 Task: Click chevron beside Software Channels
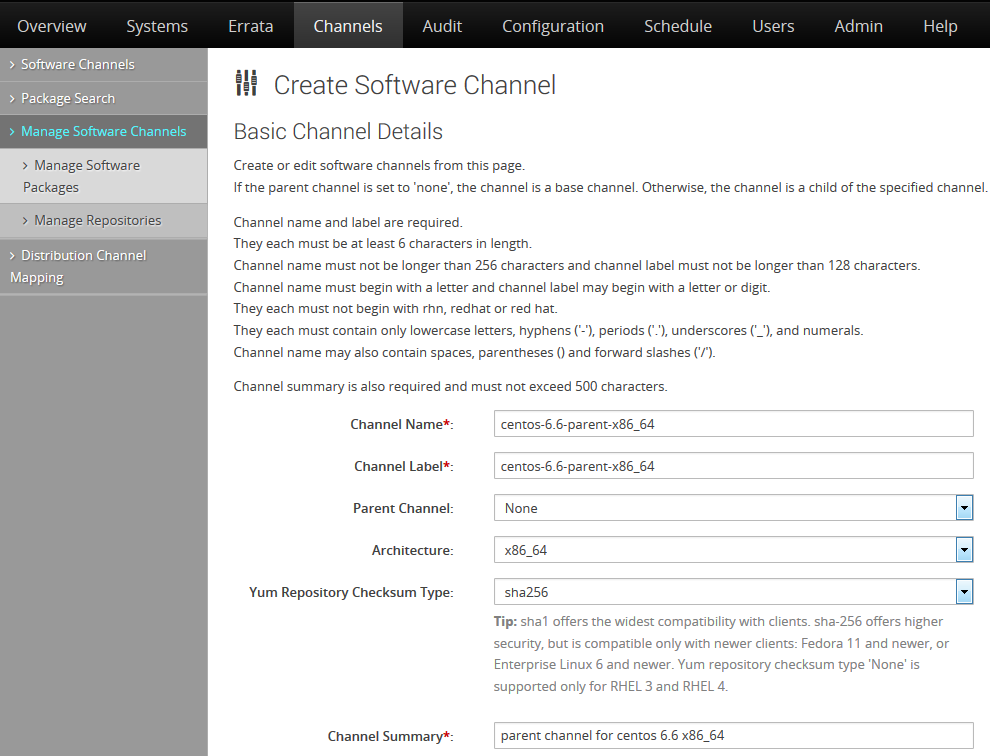coord(12,64)
